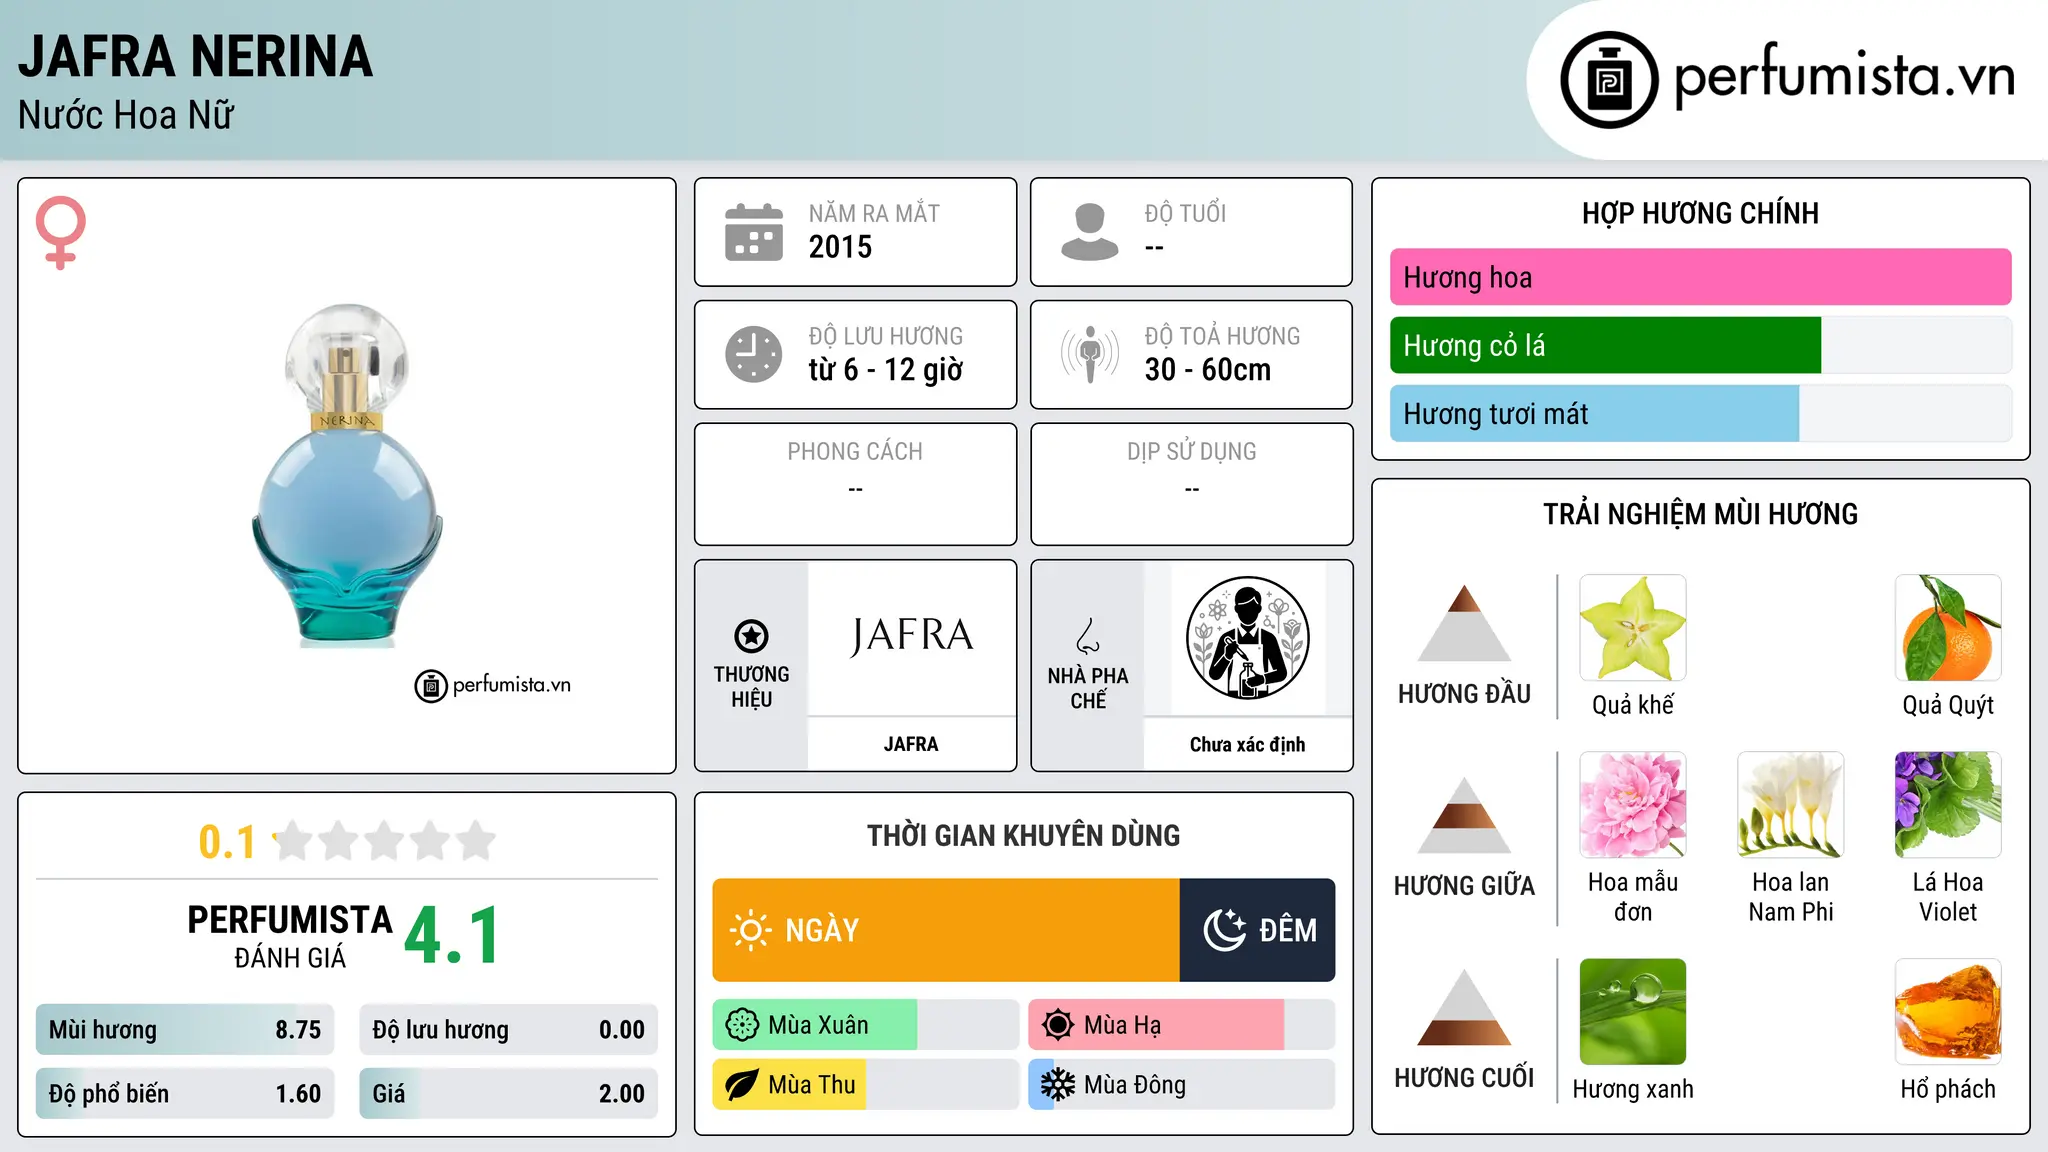2048x1152 pixels.
Task: Click the nose icon above Nhà pha chế
Action: click(1087, 635)
